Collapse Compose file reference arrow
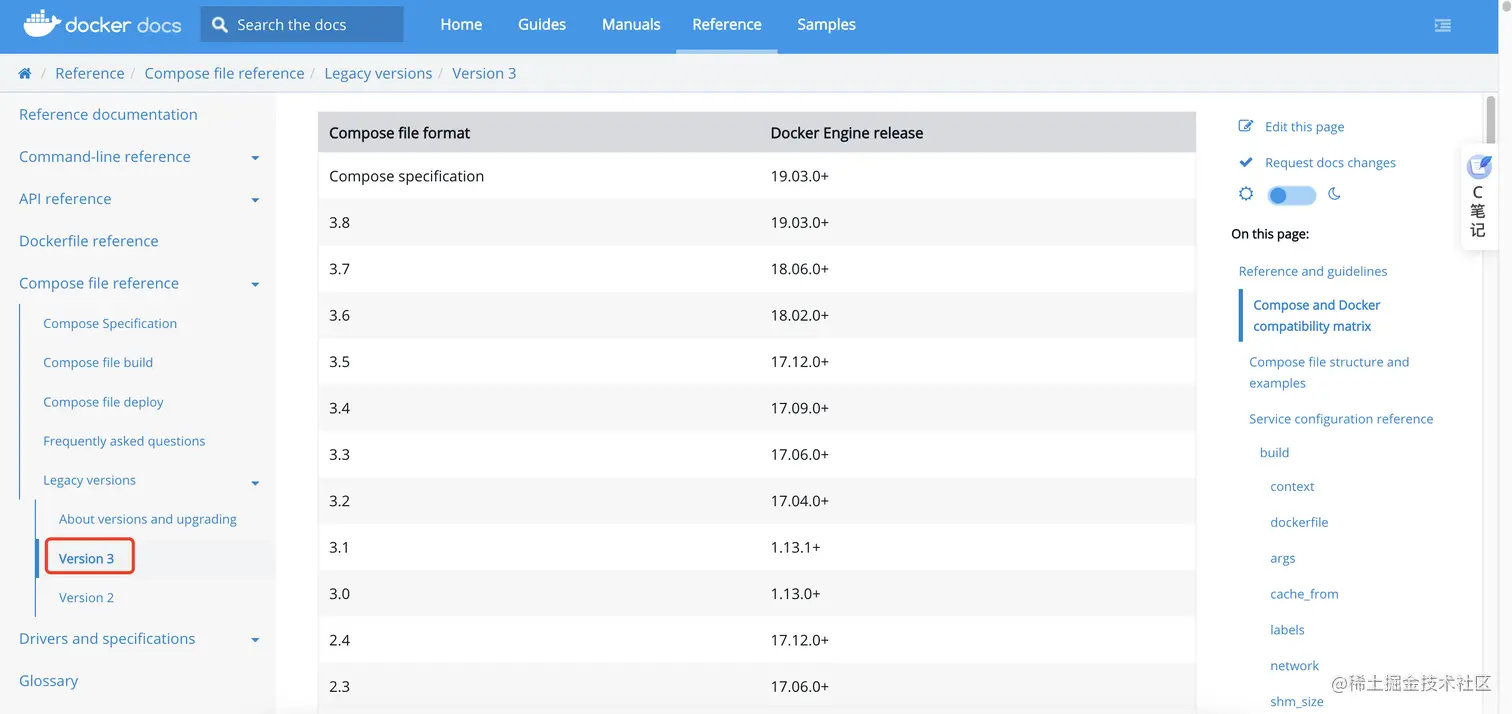The width and height of the screenshot is (1512, 714). click(x=255, y=285)
